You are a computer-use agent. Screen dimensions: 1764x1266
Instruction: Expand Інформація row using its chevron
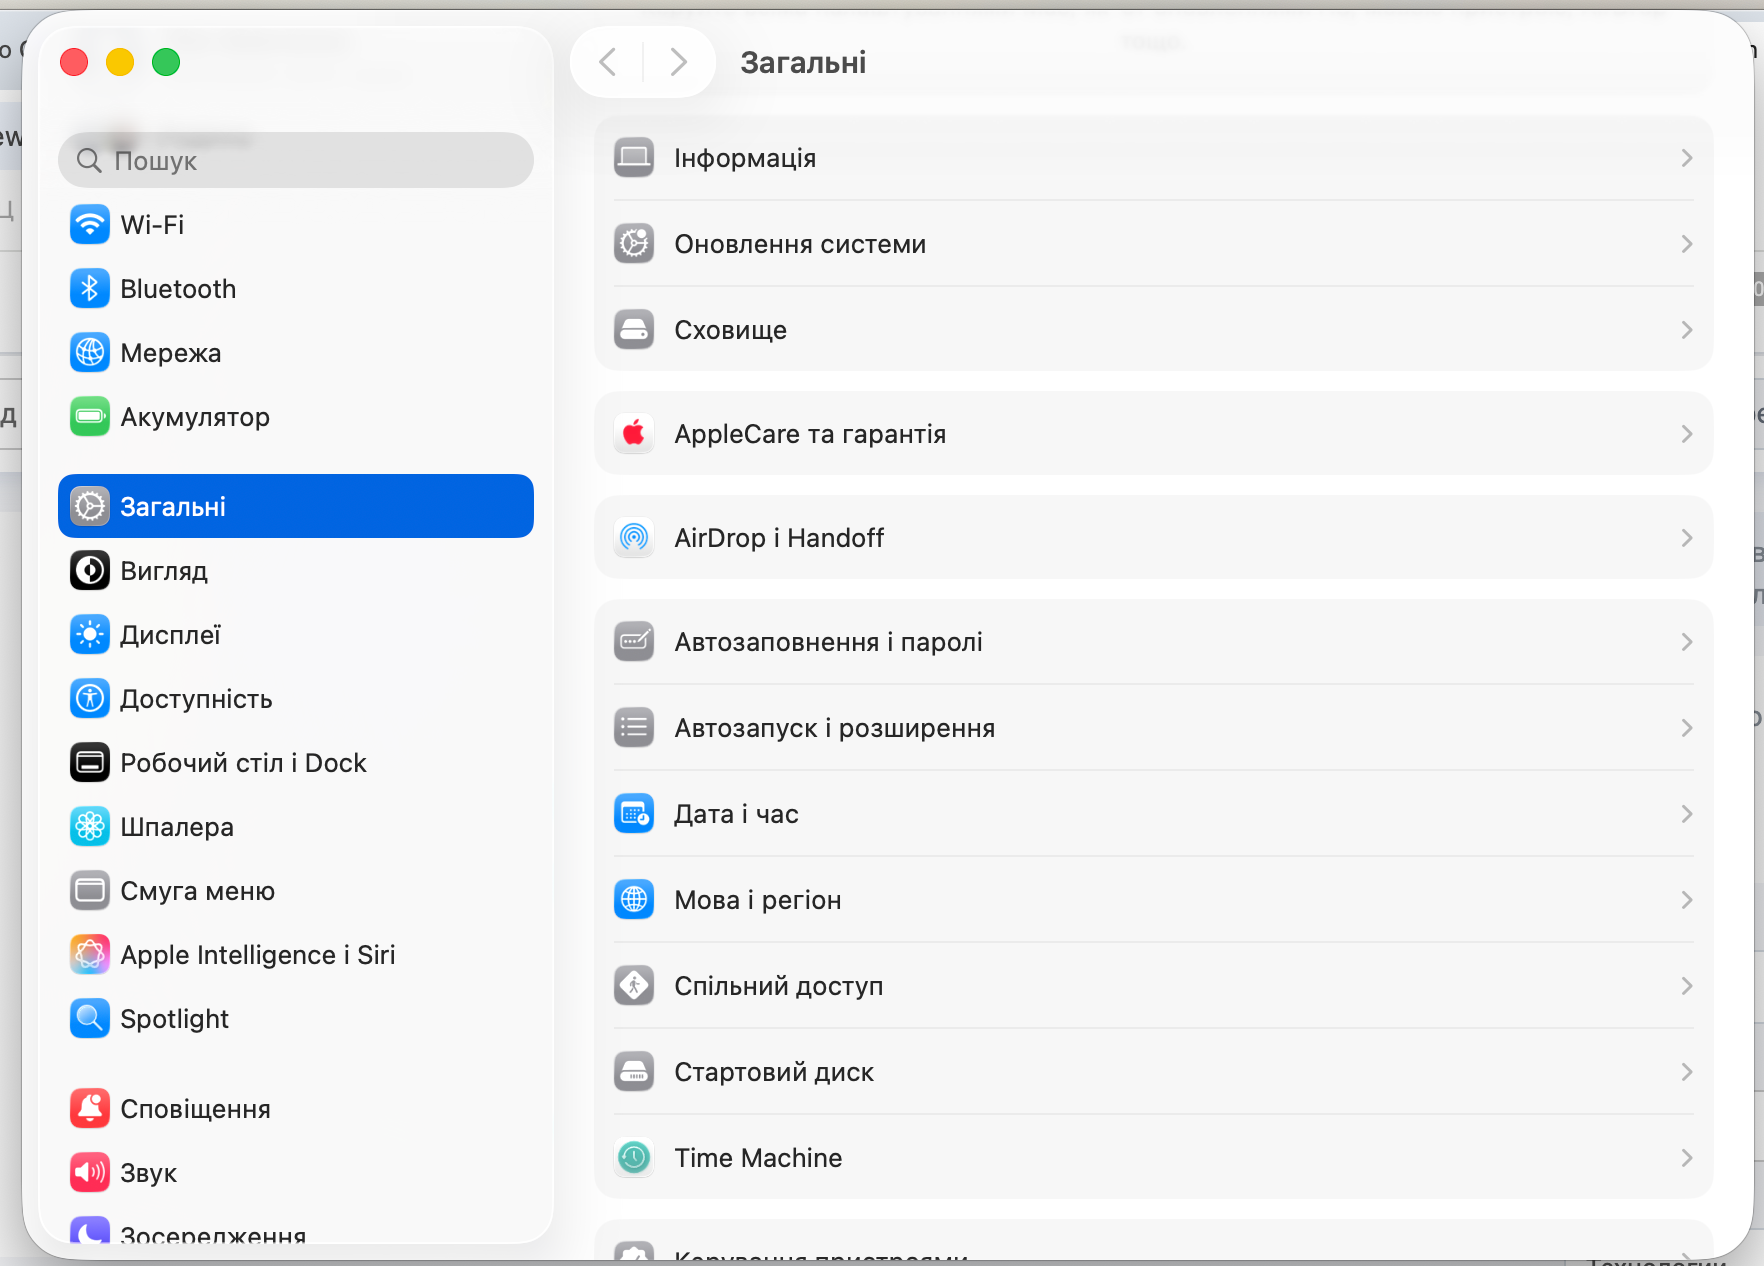click(x=1686, y=158)
